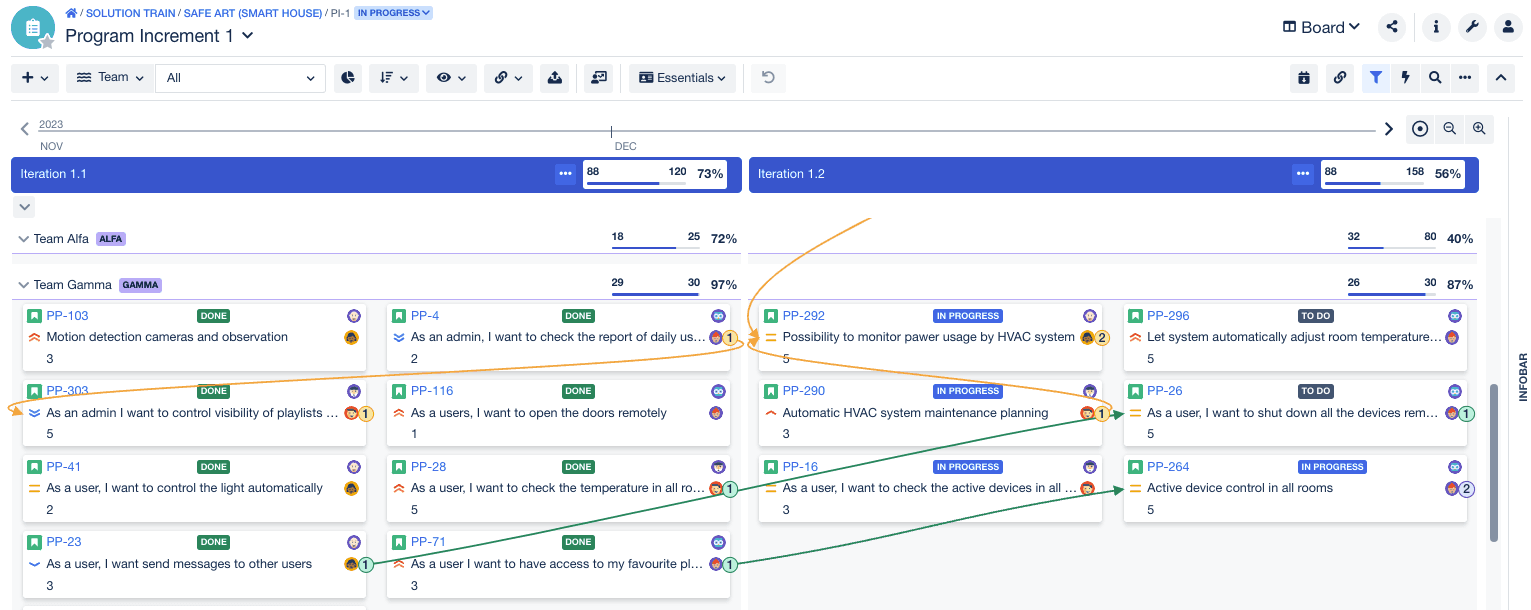Click Iteration 1.2 progress bar 56%
This screenshot has height=610, width=1531.
point(1393,174)
